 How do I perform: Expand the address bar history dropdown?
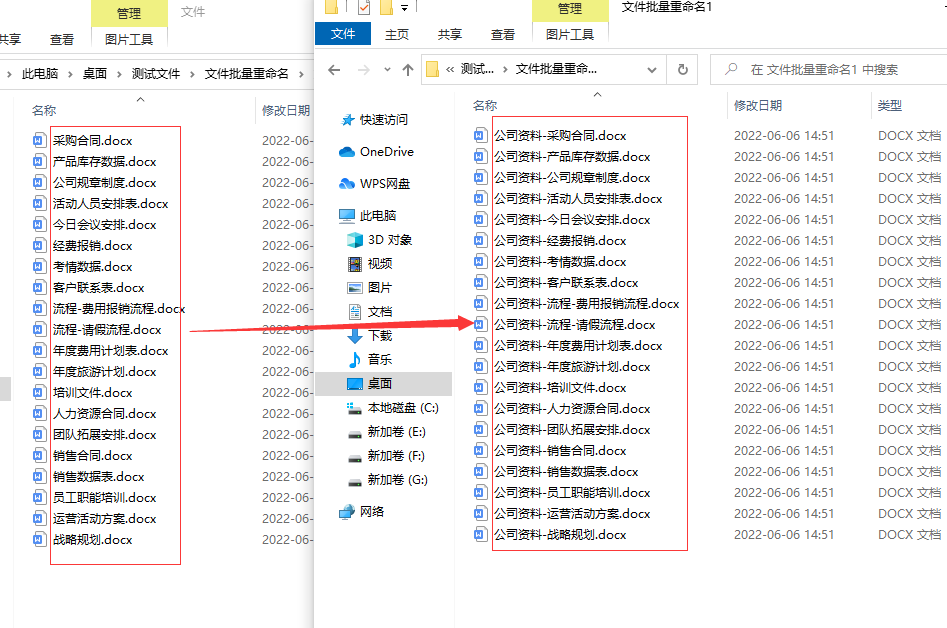[x=653, y=69]
